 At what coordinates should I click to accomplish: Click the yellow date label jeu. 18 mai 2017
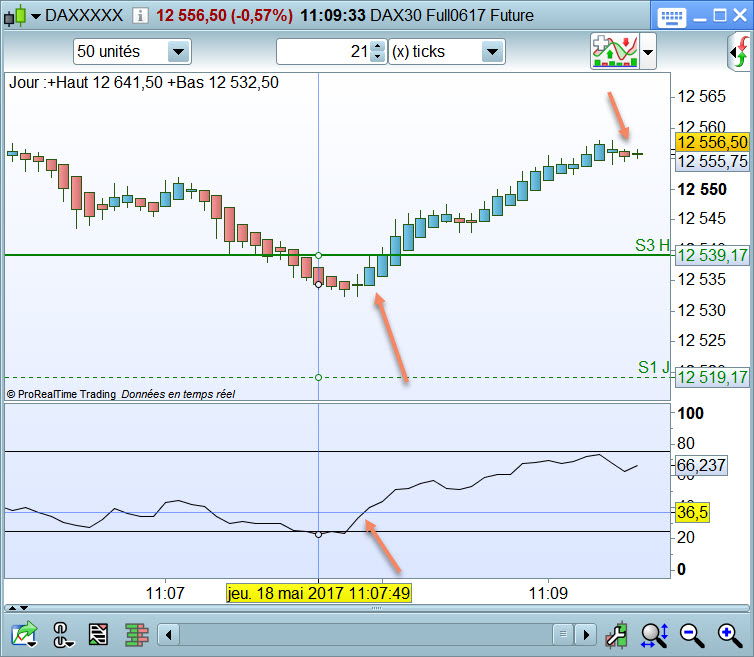pyautogui.click(x=319, y=593)
